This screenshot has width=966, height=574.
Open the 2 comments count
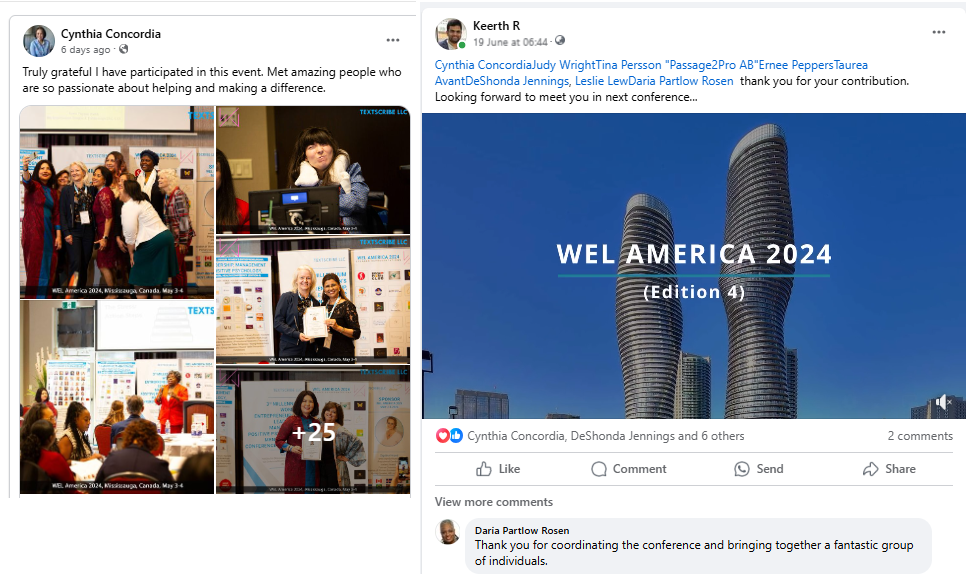(920, 436)
